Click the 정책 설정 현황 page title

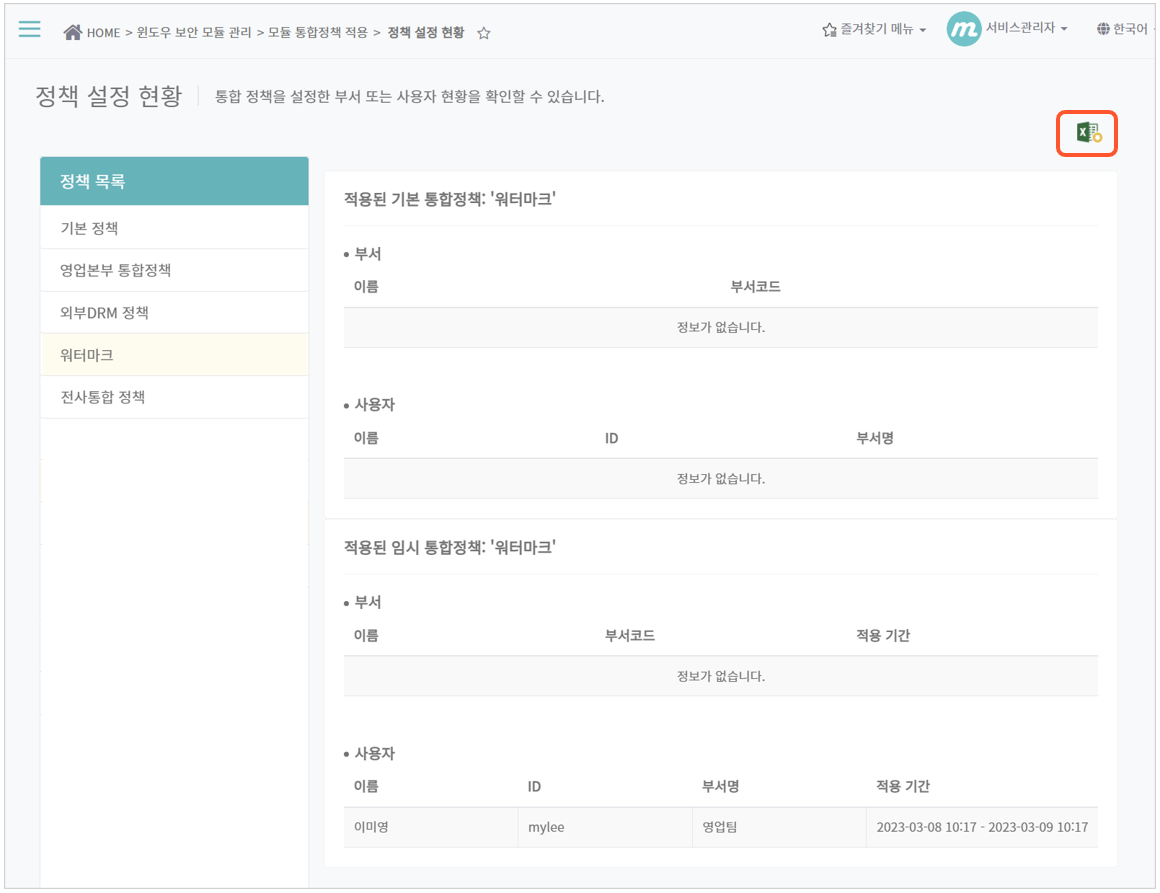(x=109, y=96)
